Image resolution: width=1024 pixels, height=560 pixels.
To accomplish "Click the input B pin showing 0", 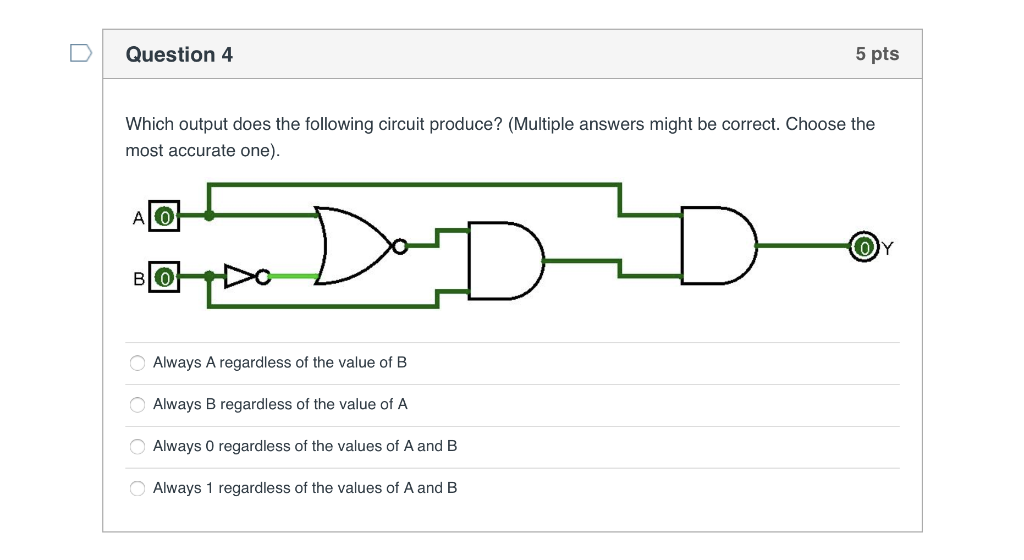I will pyautogui.click(x=164, y=277).
